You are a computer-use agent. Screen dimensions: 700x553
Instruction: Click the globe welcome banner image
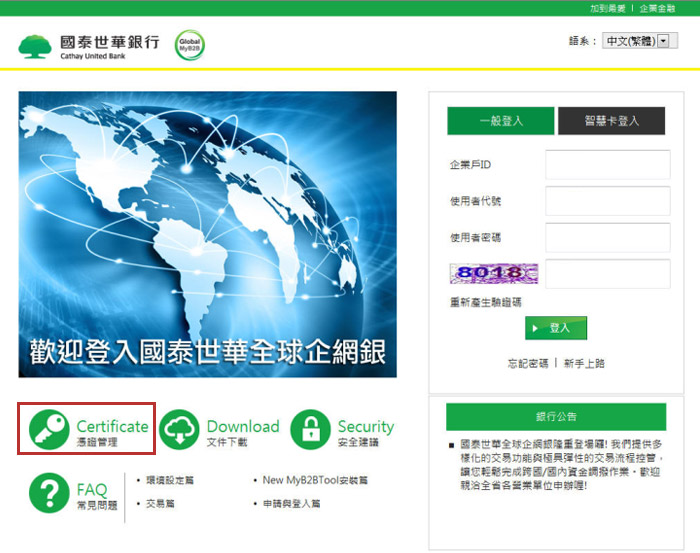pos(208,234)
